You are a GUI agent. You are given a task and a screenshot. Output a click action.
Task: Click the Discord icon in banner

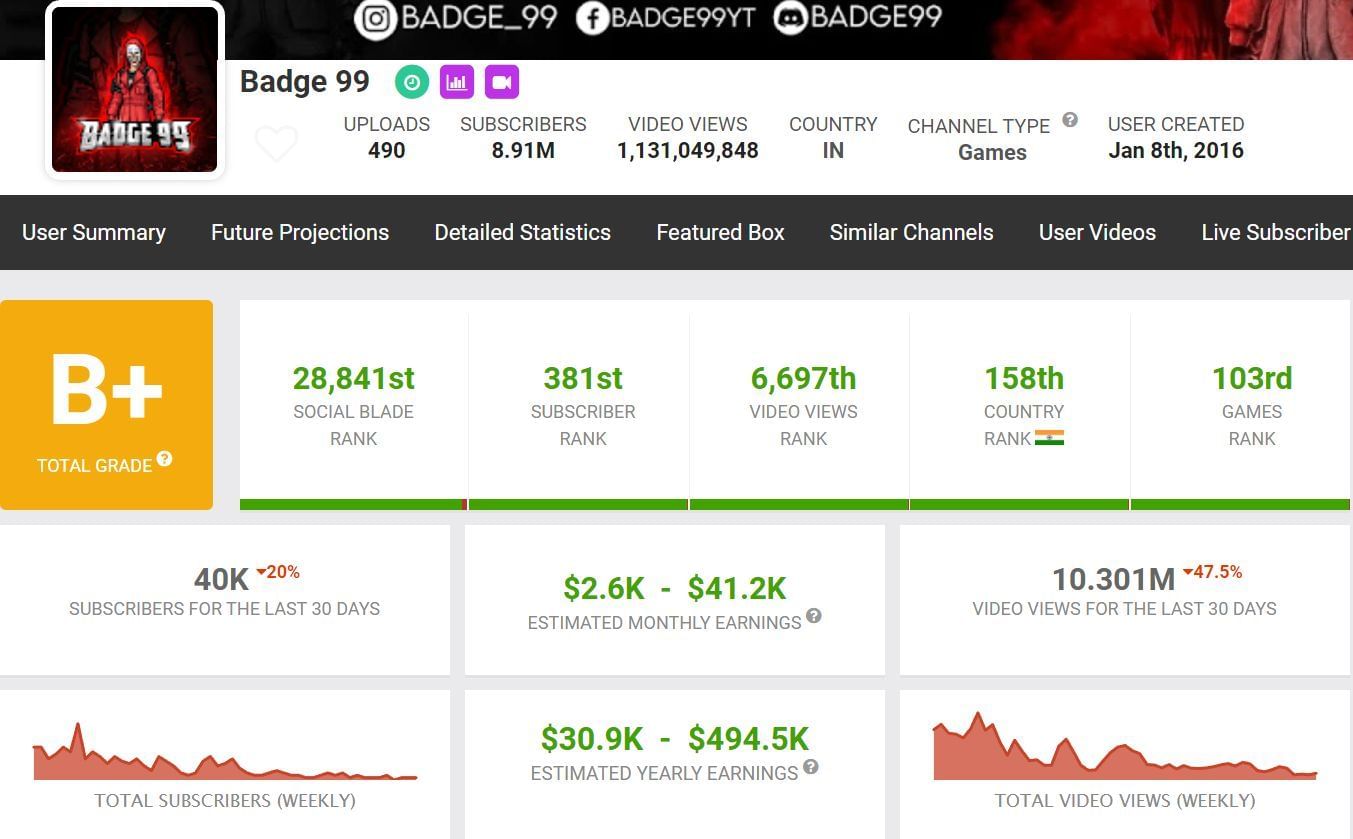click(x=790, y=18)
